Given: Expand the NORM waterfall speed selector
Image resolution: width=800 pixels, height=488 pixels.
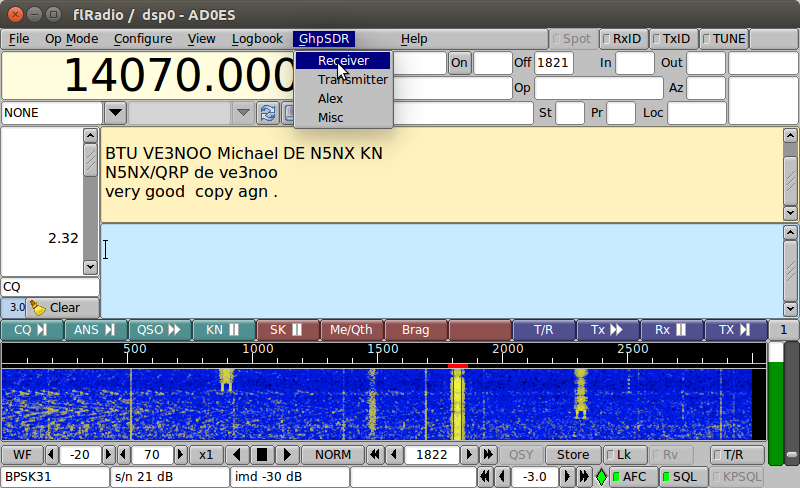Looking at the screenshot, I should pyautogui.click(x=332, y=454).
